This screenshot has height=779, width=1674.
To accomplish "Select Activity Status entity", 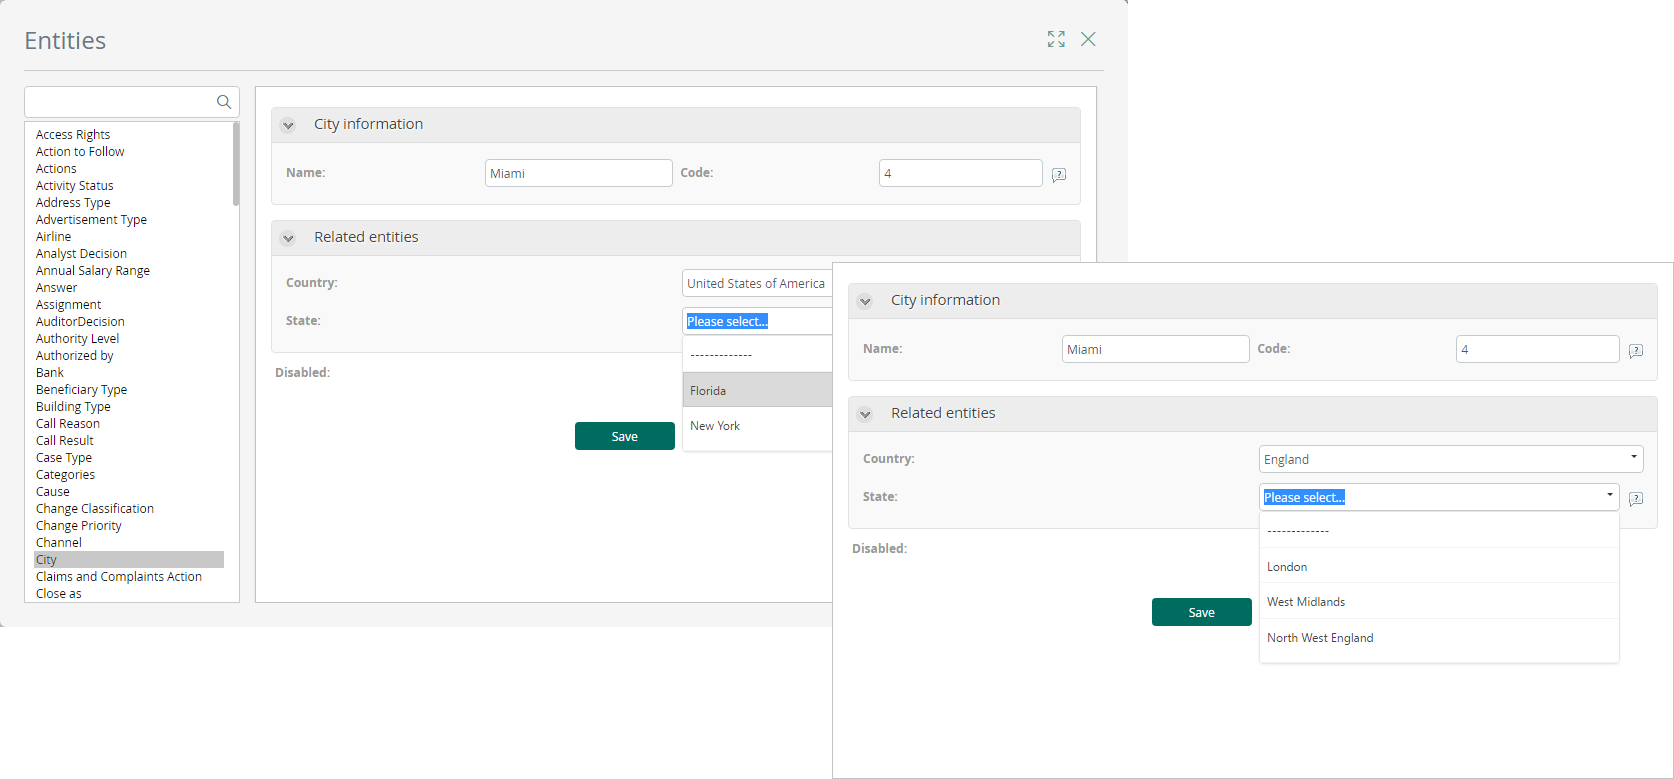I will (75, 185).
